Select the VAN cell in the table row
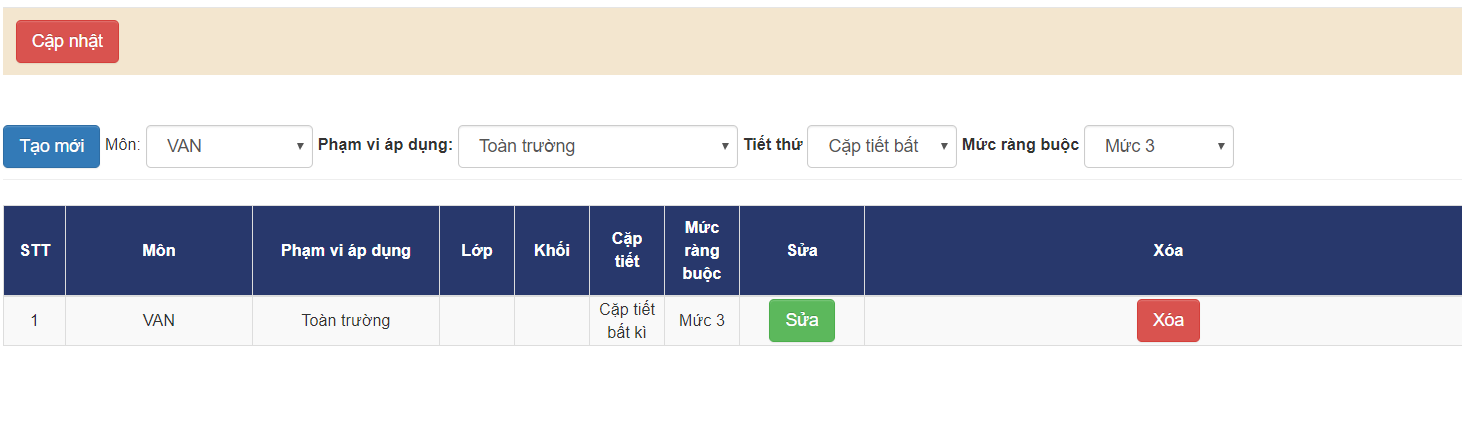Viewport: 1462px width, 430px height. point(159,321)
